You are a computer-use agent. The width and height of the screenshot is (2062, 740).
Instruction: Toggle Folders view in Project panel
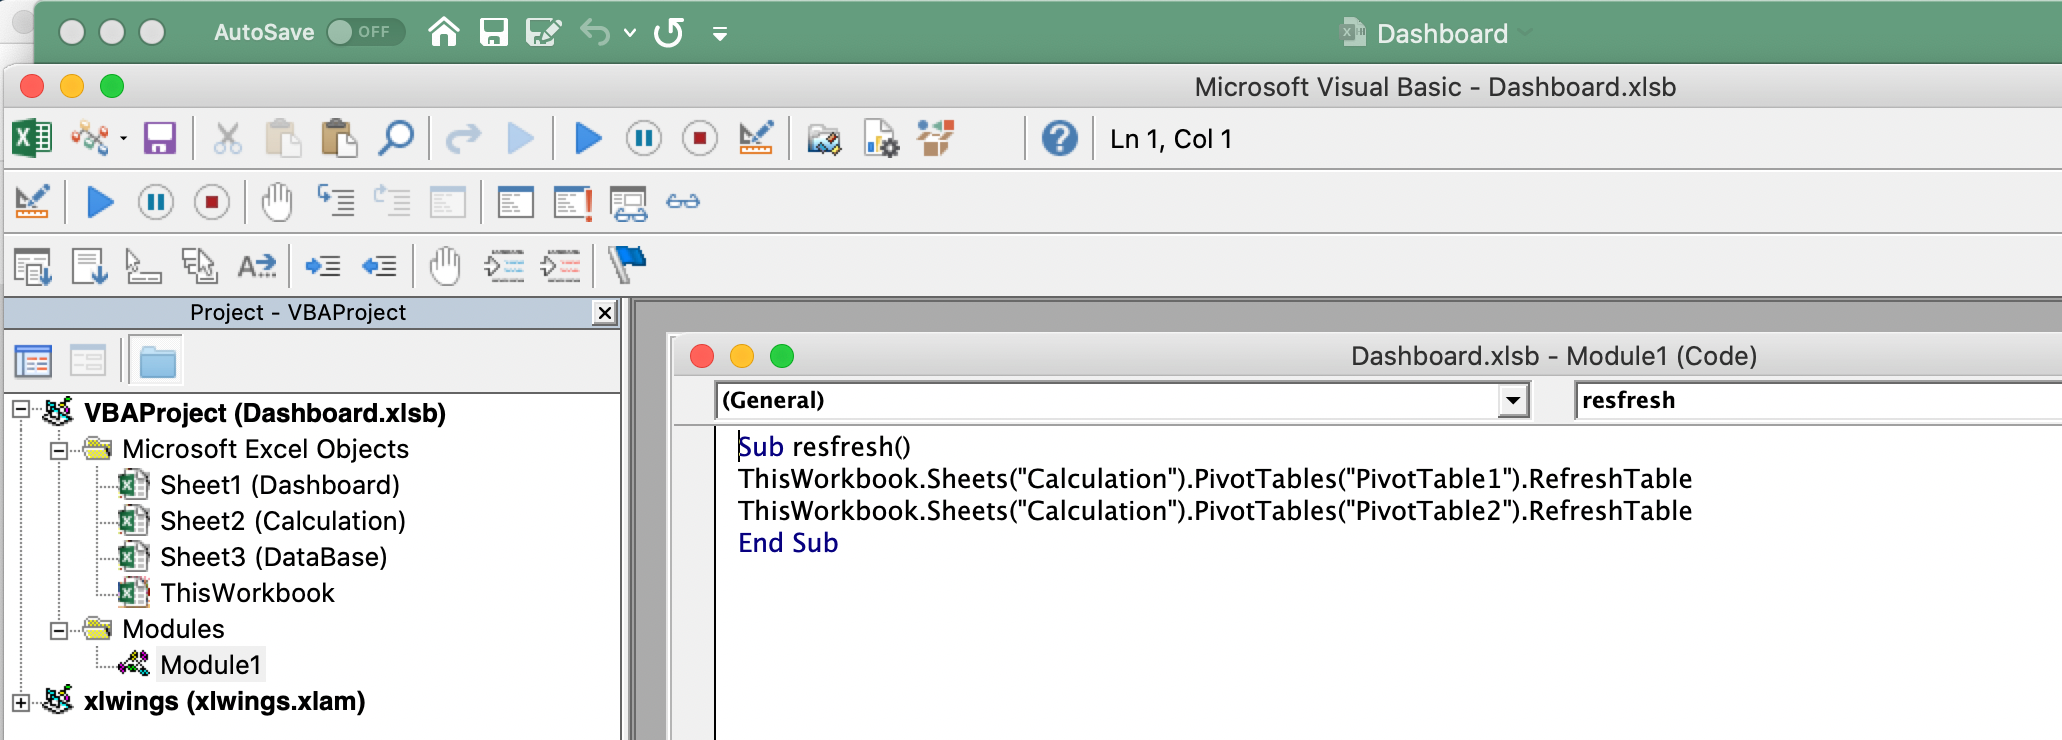[157, 361]
